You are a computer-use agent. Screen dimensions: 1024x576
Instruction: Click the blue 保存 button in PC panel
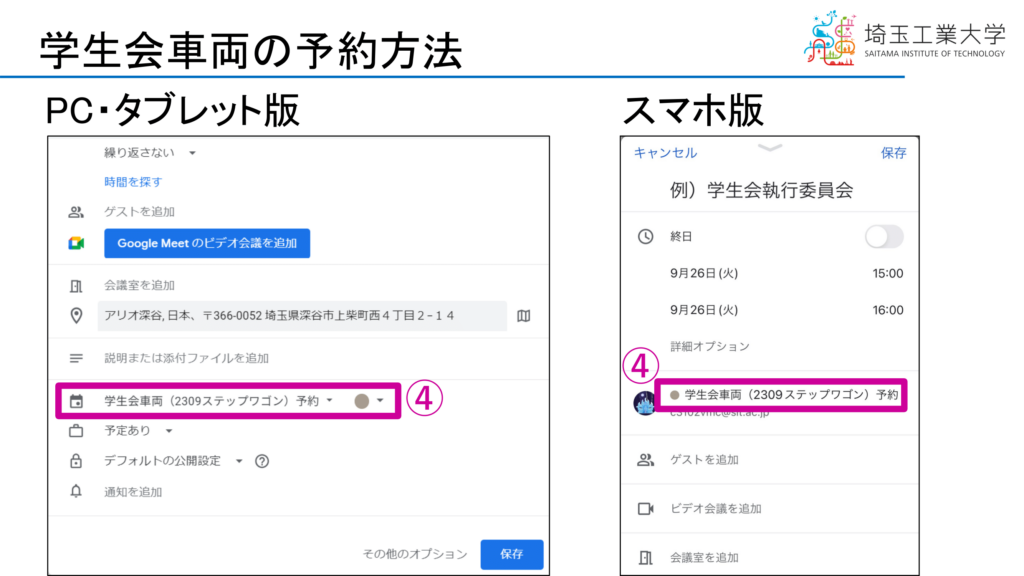click(512, 554)
